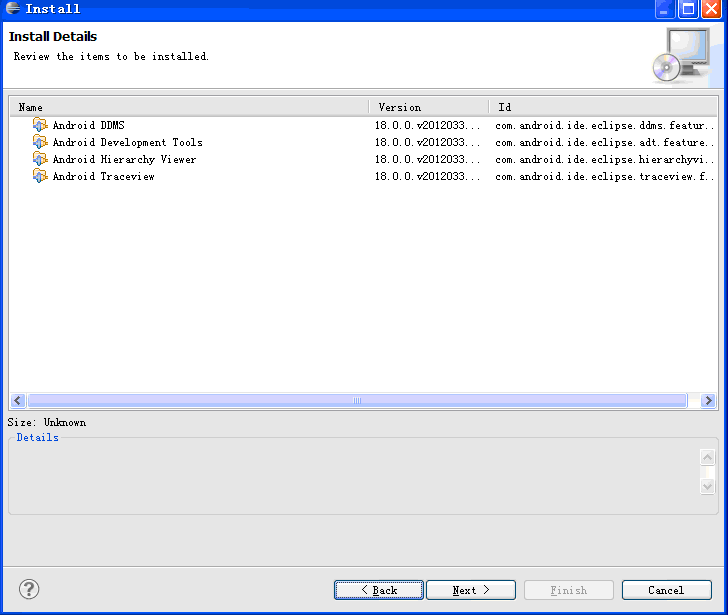The image size is (728, 615).
Task: Click the Version column header
Action: tap(429, 107)
